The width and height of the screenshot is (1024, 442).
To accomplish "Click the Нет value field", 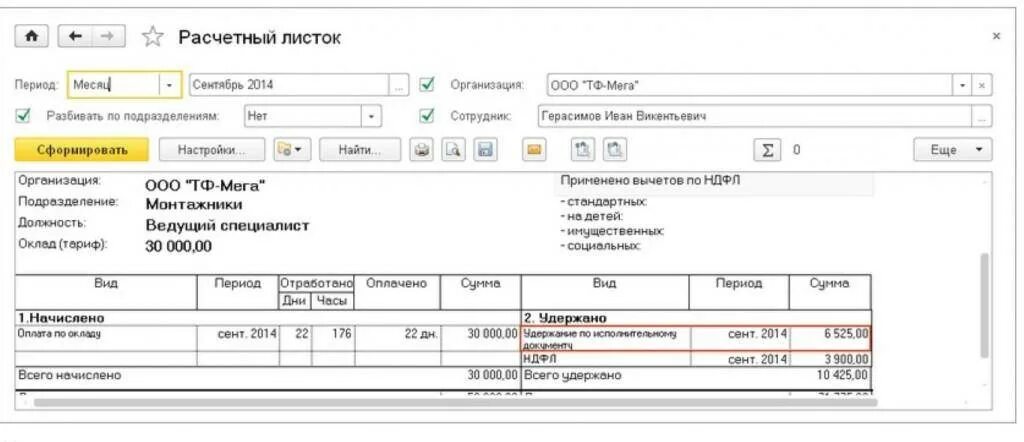I will point(302,116).
